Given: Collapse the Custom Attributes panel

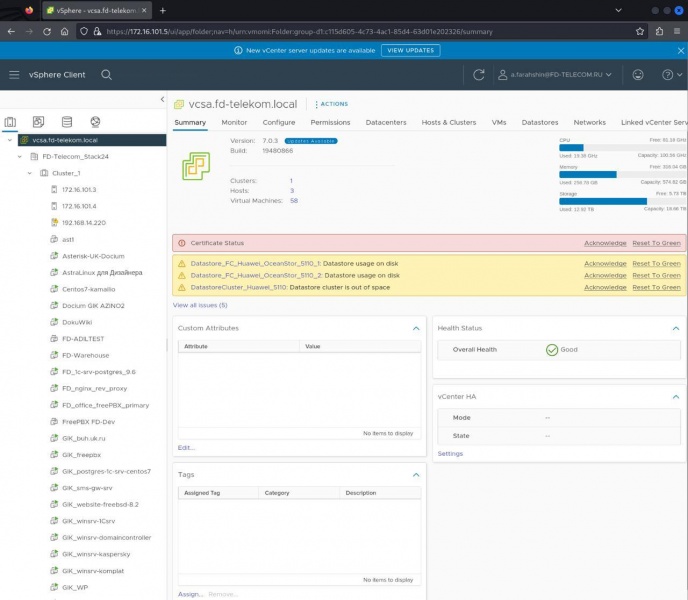Looking at the screenshot, I should pyautogui.click(x=416, y=328).
